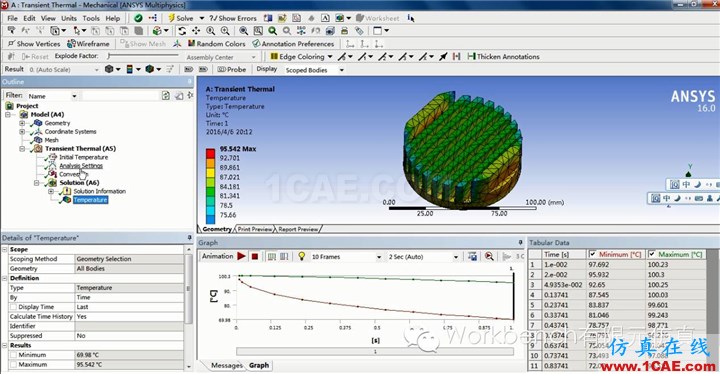Screen dimensions: 720x374
Task: Collapse the Transient Thermal (A5) tree node
Action: point(22,148)
